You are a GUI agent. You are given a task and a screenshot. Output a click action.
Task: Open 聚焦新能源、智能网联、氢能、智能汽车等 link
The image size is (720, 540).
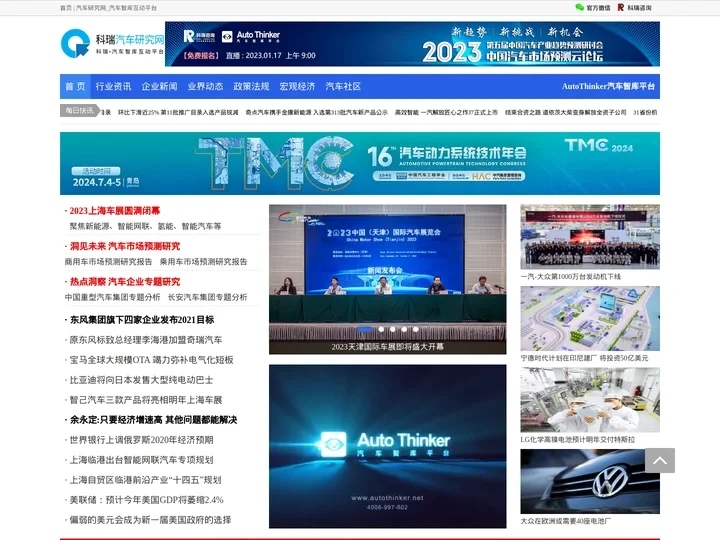(145, 226)
